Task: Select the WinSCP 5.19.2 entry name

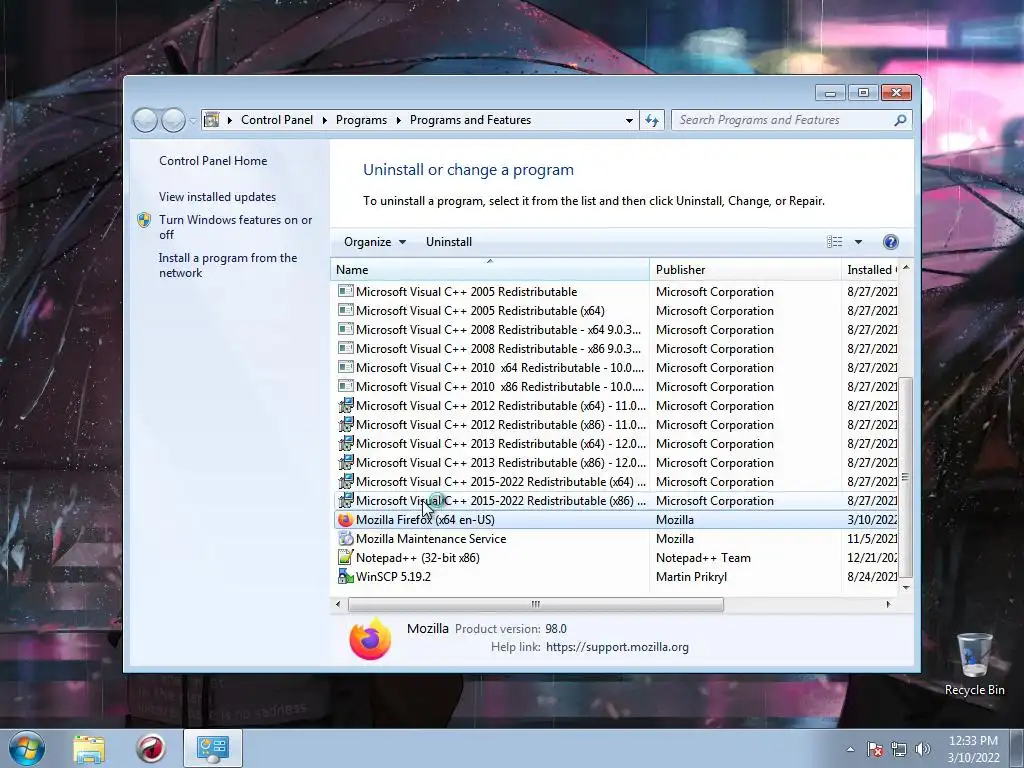Action: pos(393,577)
